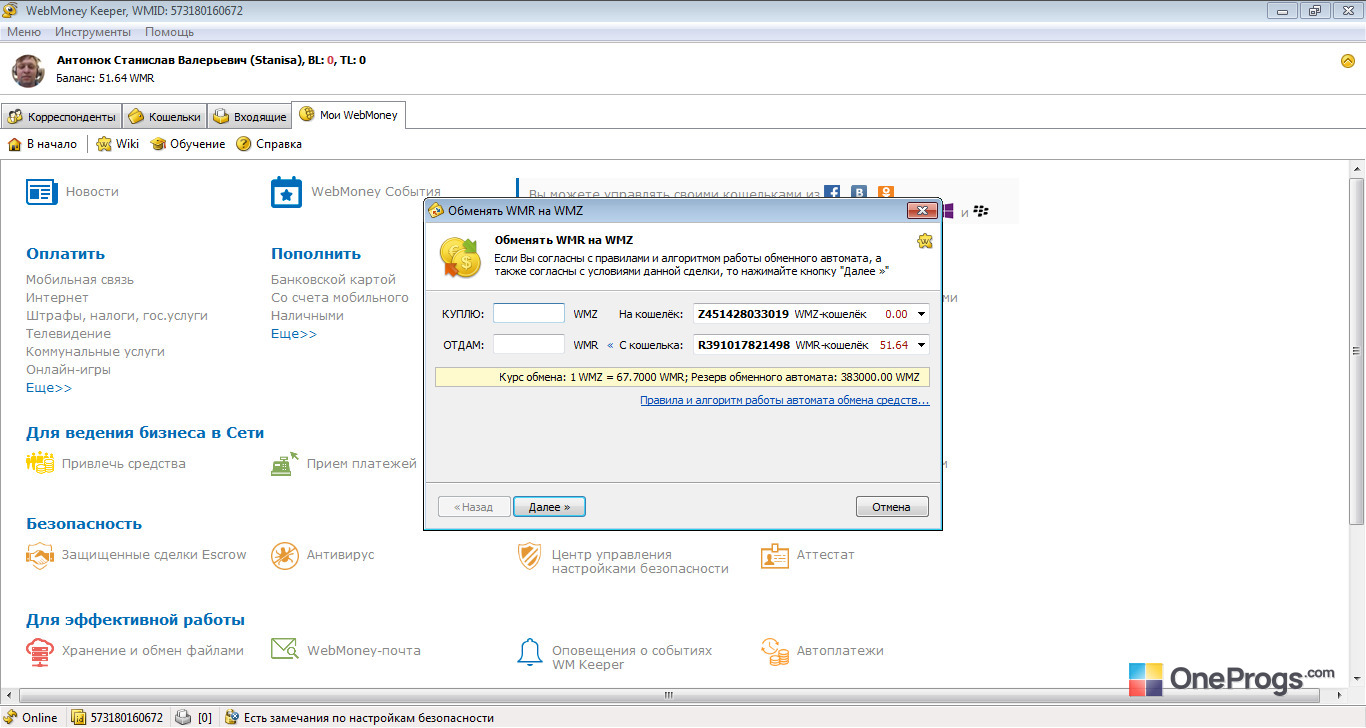Open the Интернет payment link

click(57, 298)
